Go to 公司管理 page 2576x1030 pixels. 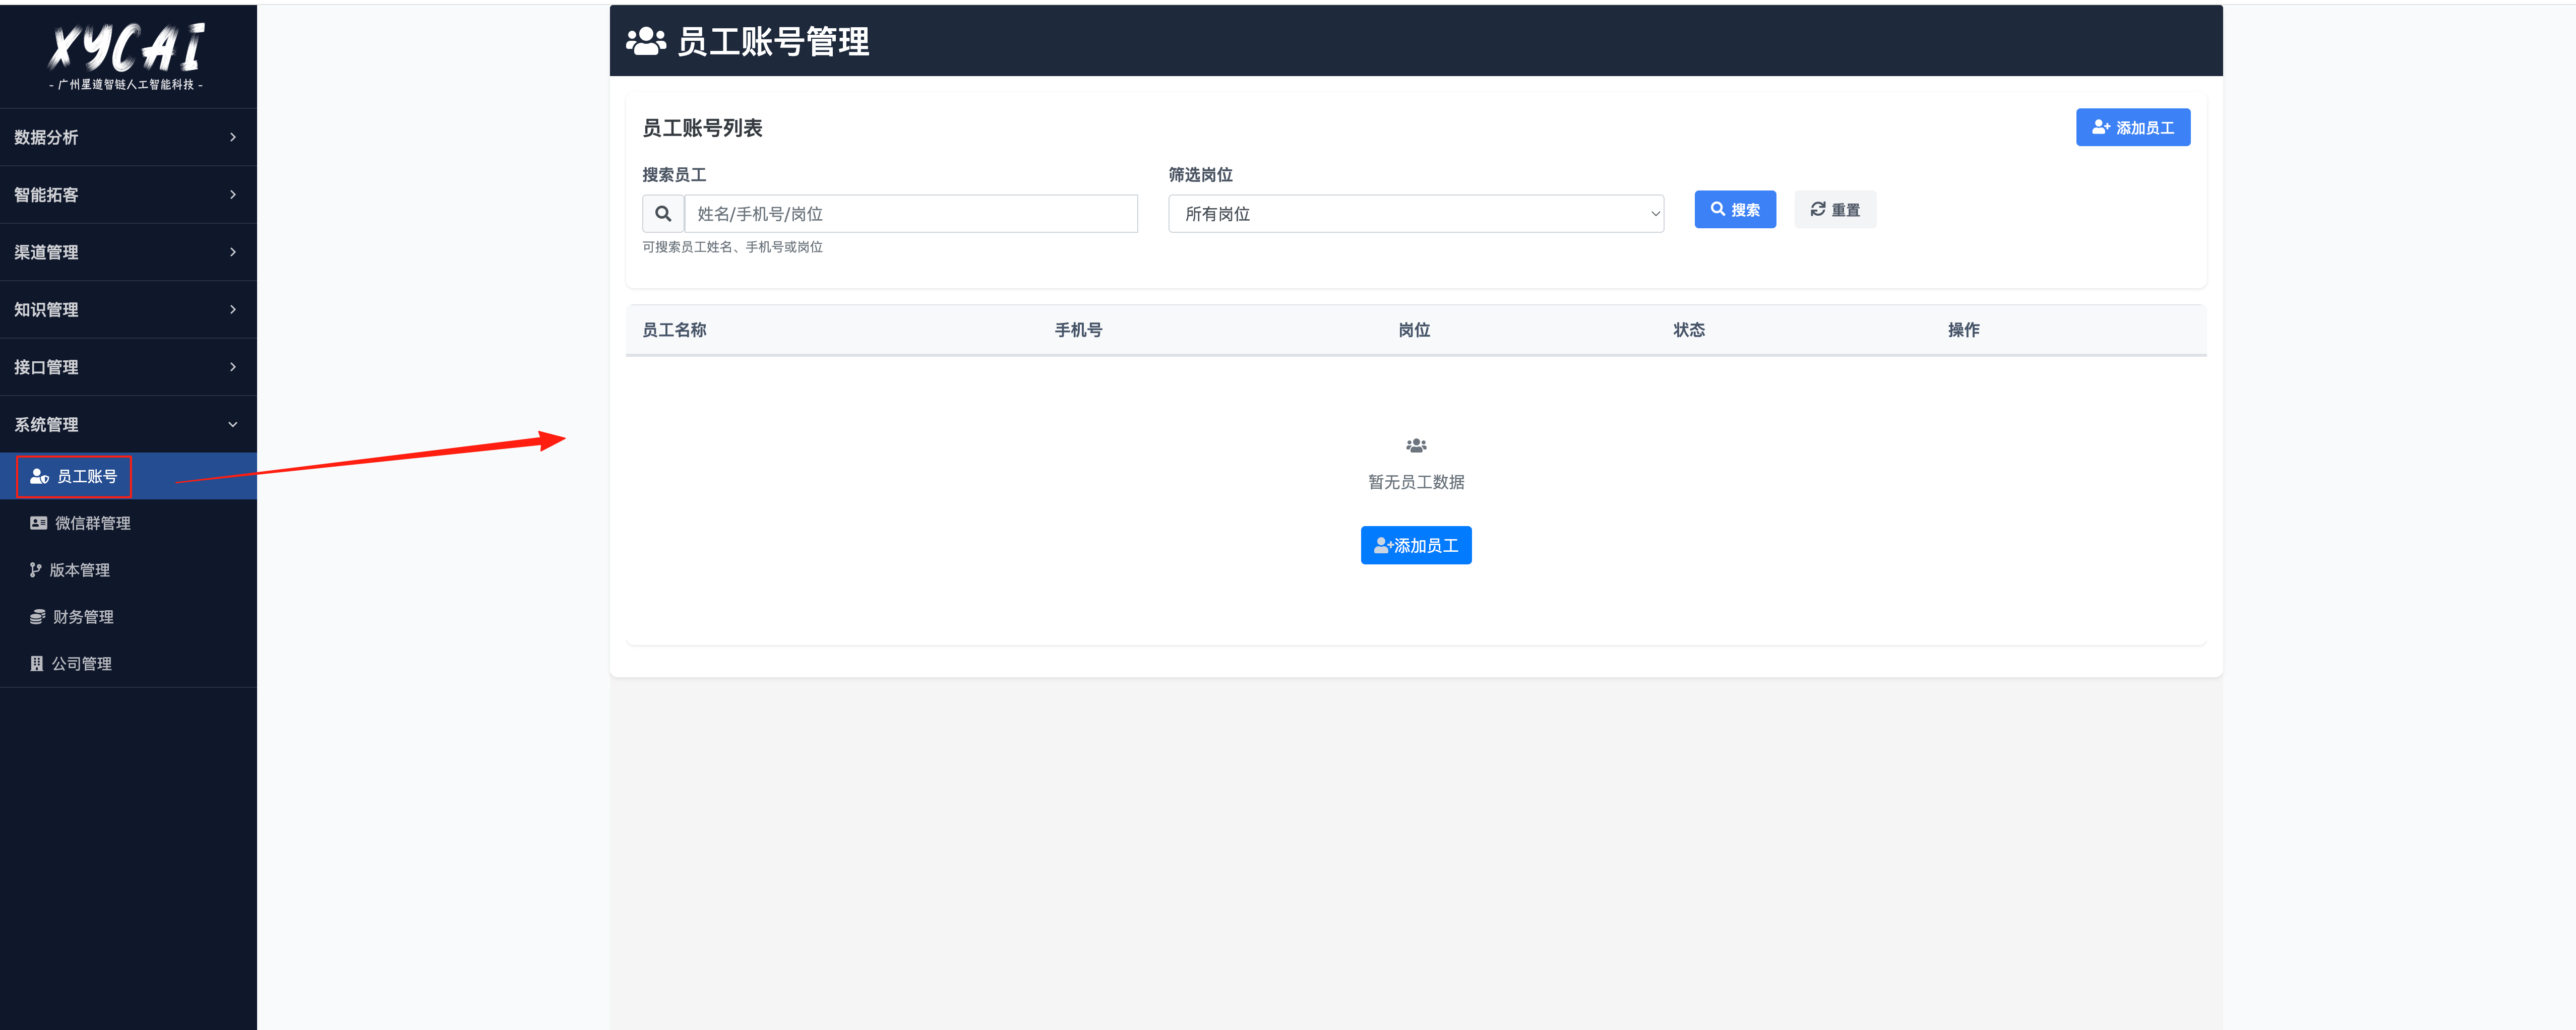tap(128, 664)
